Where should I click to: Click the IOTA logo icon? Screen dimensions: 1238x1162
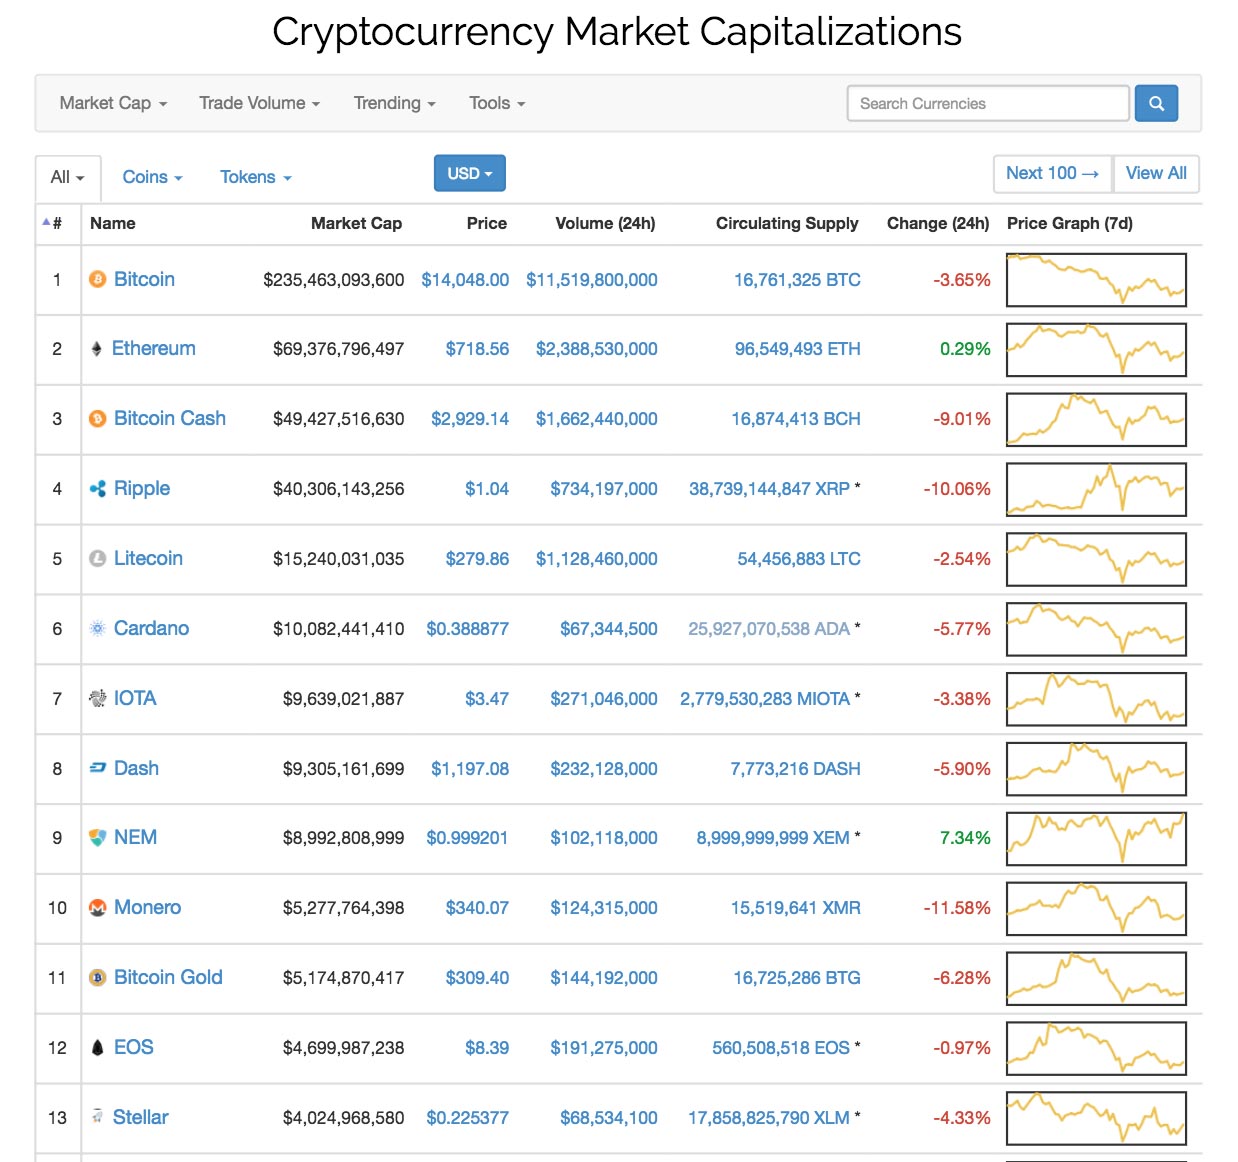98,699
